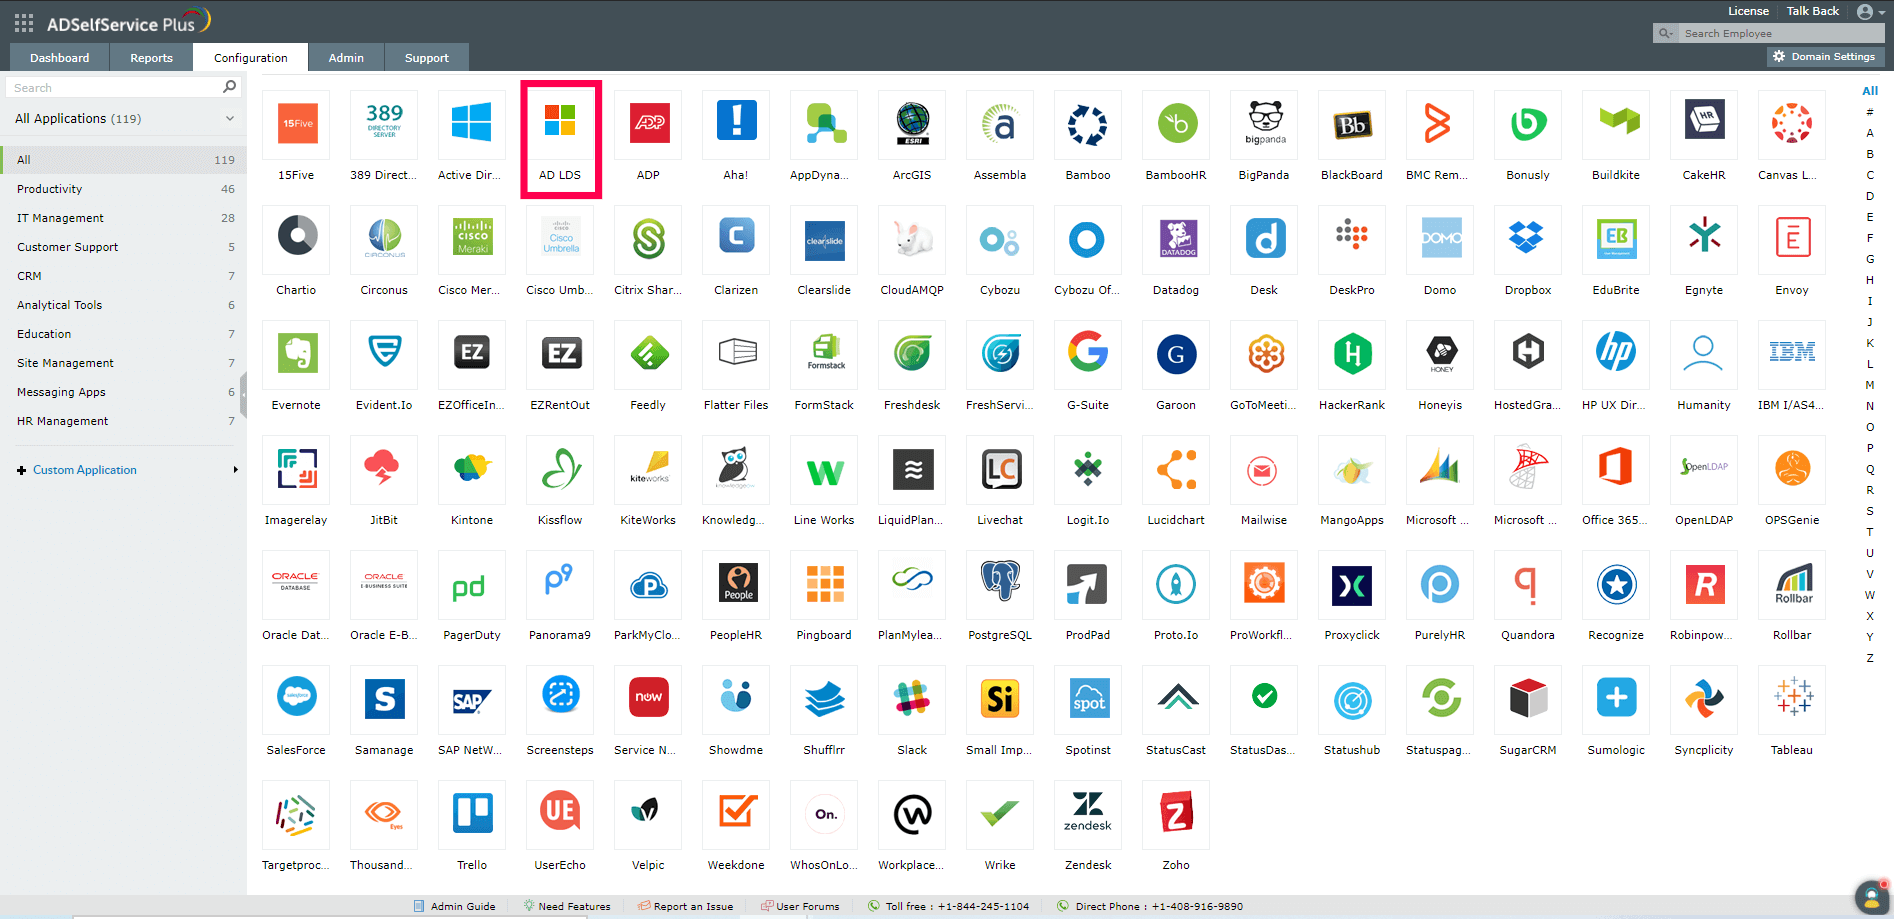Select All in the alphabet index
The image size is (1894, 919).
coord(1870,91)
